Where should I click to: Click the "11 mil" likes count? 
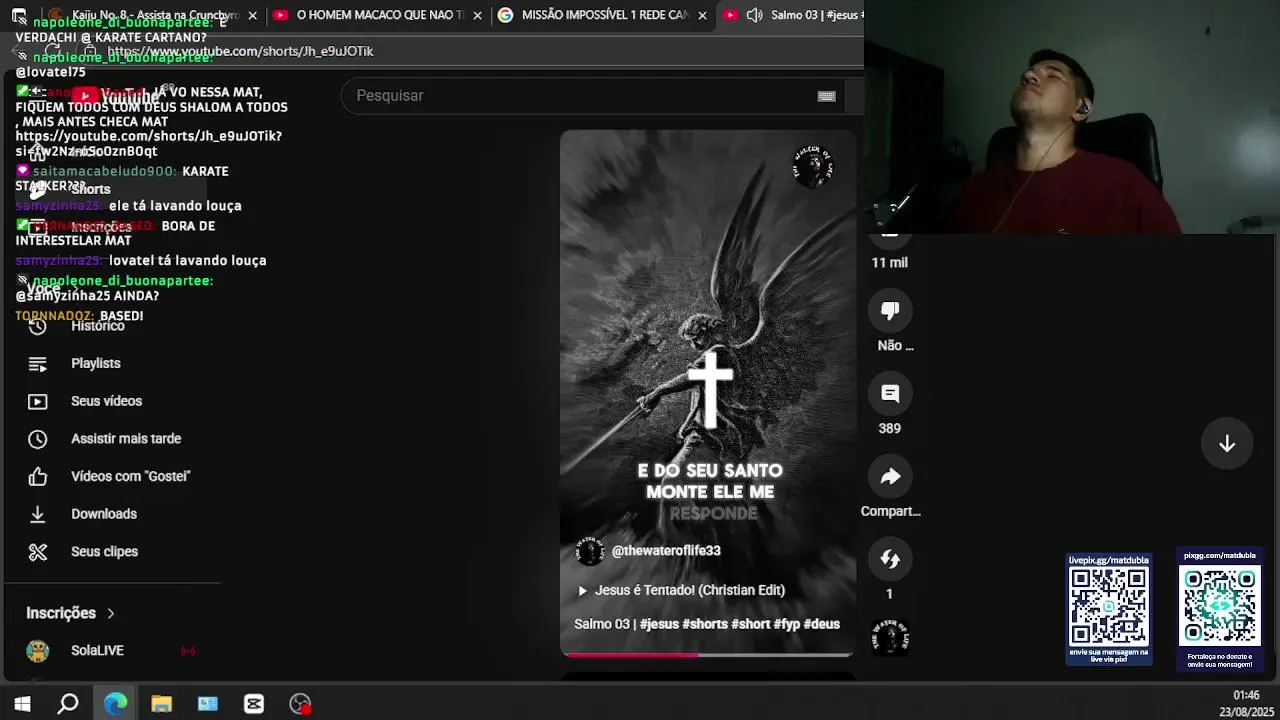(x=890, y=263)
